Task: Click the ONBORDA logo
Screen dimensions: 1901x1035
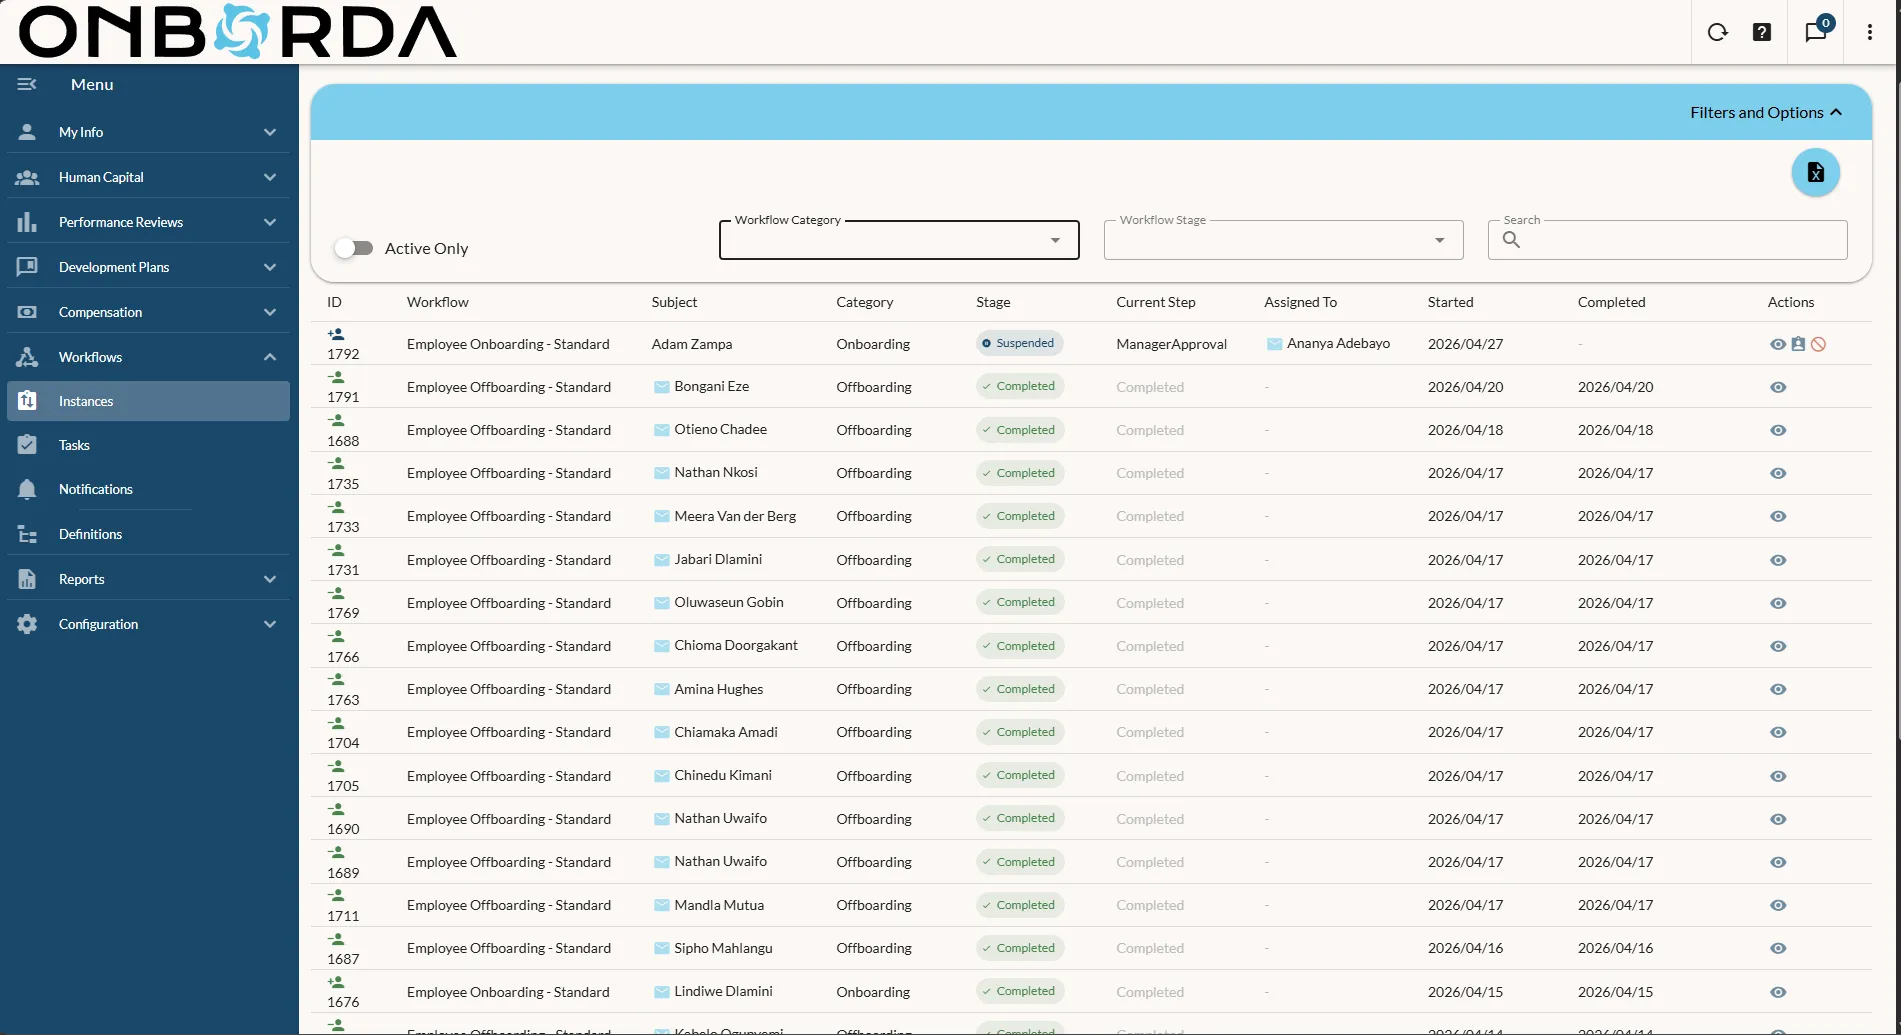Action: (x=238, y=31)
